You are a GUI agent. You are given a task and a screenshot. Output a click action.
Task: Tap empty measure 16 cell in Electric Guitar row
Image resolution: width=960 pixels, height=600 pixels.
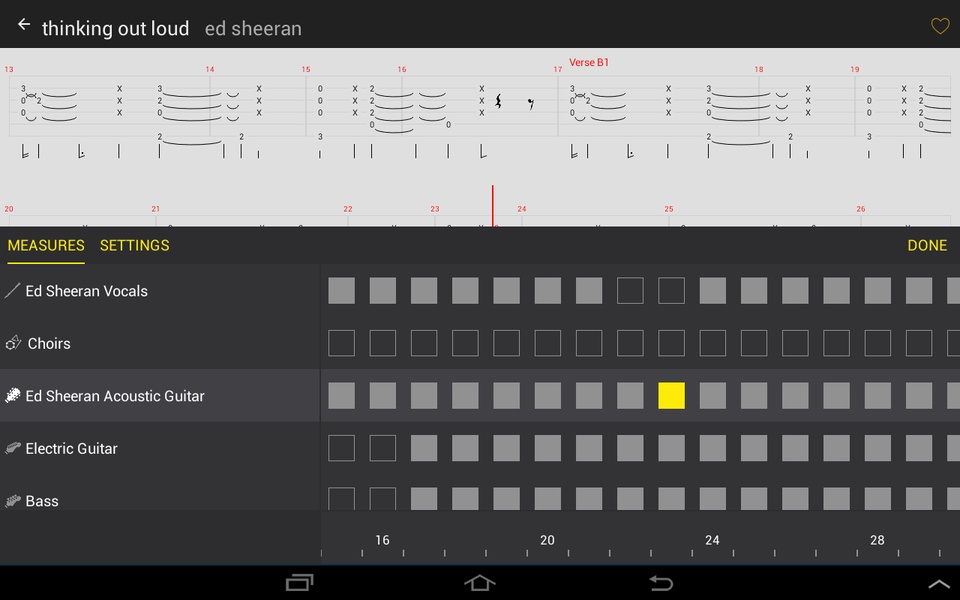(x=383, y=448)
